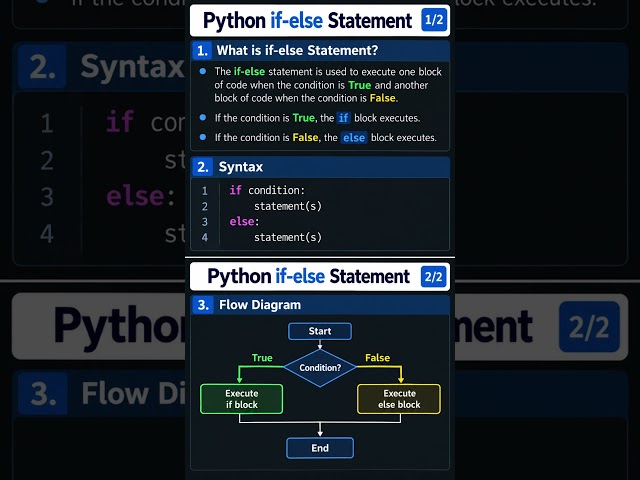Click the Start box in the flow diagram
640x480 pixels.
tap(320, 331)
